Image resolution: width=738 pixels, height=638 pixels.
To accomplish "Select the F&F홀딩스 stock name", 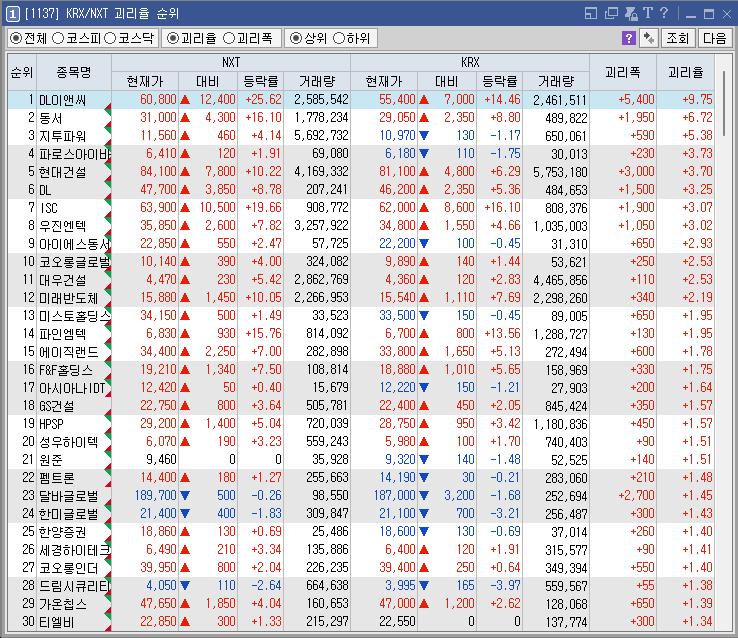I will click(66, 370).
